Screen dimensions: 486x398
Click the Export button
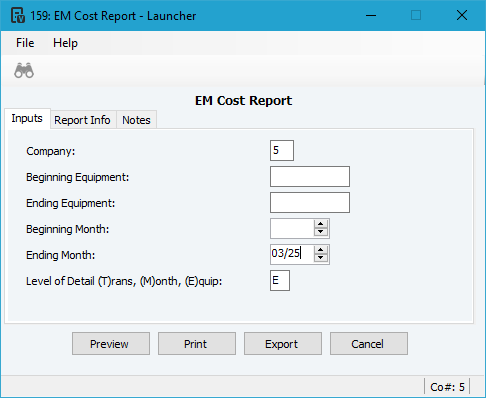(283, 343)
